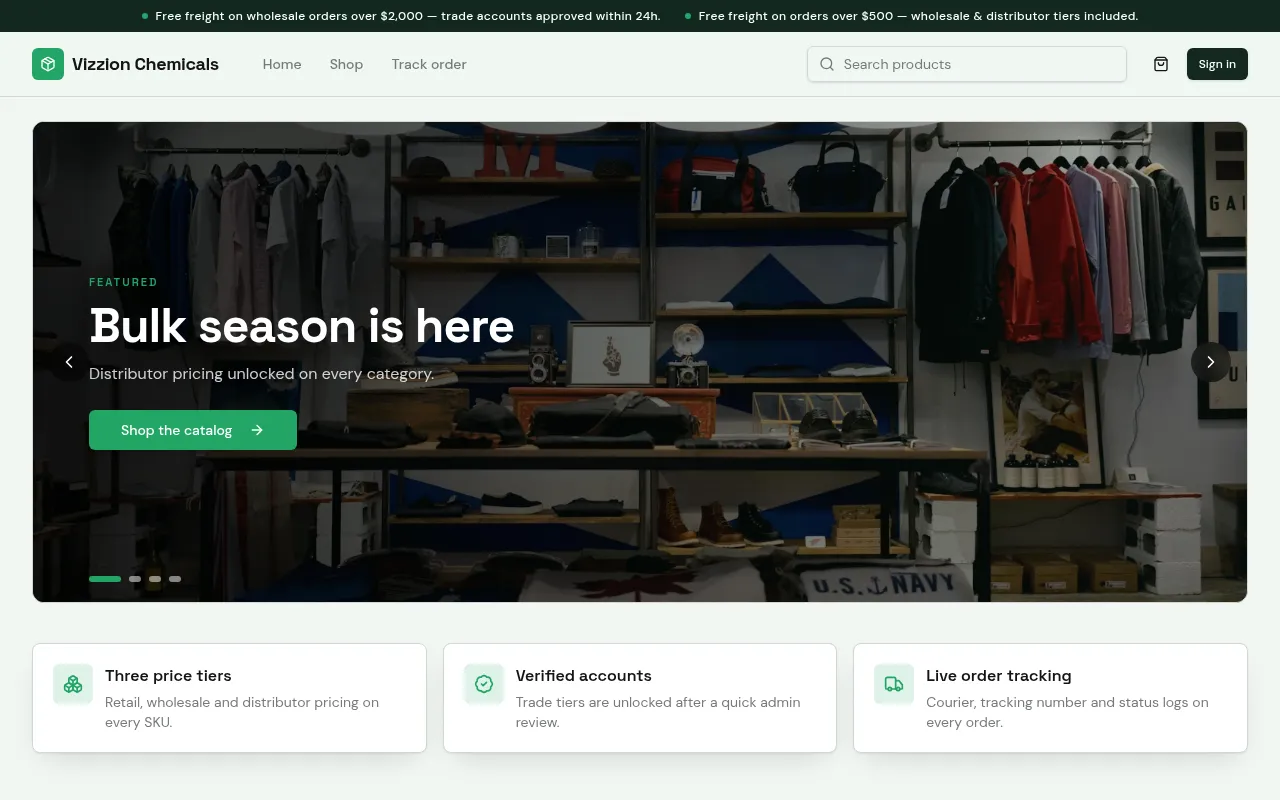Select the fourth carousel indicator dot
Viewport: 1280px width, 800px height.
tap(175, 579)
